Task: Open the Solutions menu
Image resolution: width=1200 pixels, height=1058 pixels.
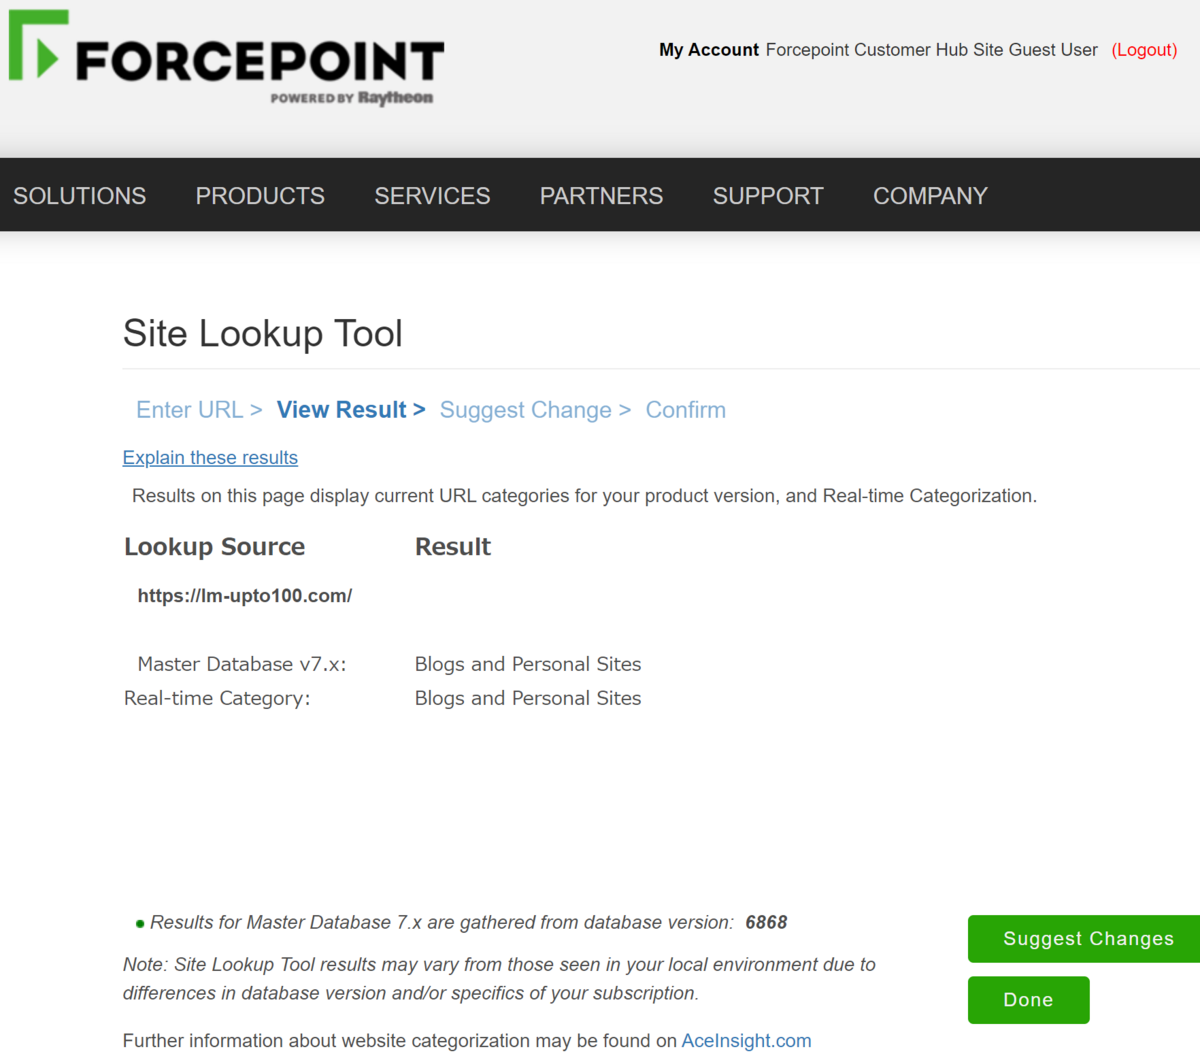Action: coord(79,196)
